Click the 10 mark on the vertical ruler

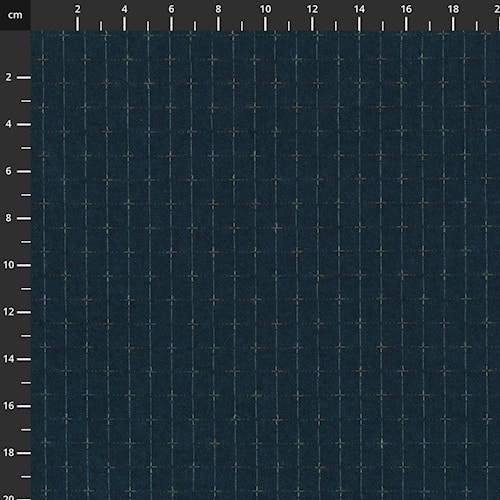pyautogui.click(x=9, y=265)
